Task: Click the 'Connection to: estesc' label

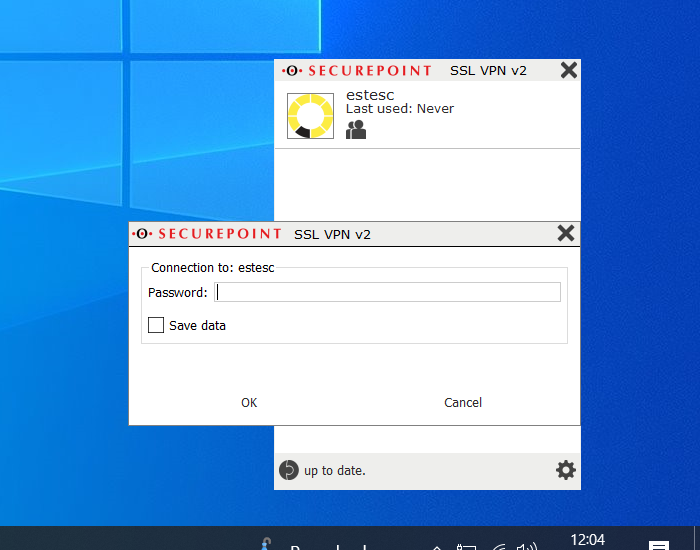Action: (212, 267)
